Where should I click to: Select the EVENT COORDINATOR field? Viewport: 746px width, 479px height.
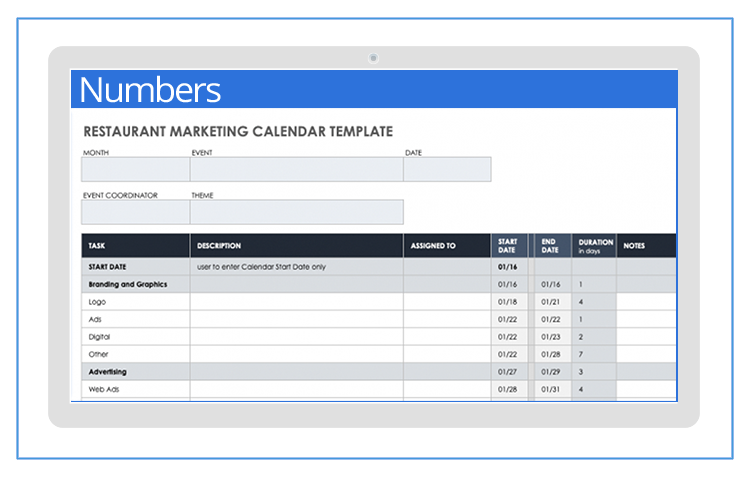coord(135,212)
